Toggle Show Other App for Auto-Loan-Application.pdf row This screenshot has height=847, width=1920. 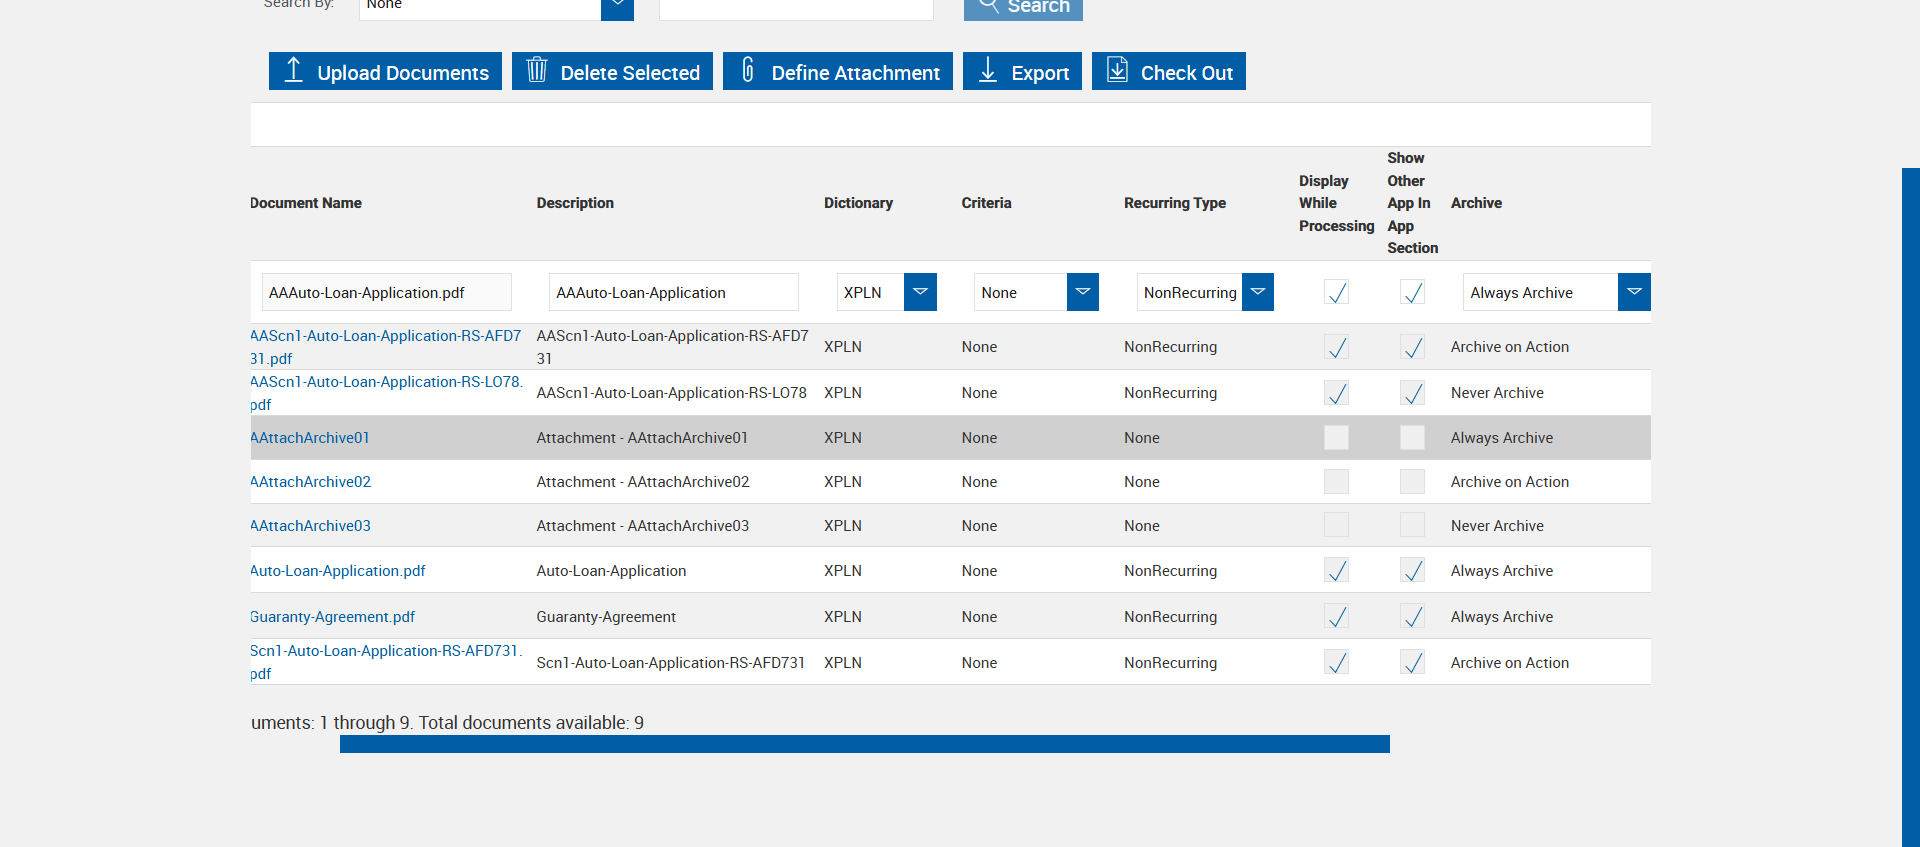click(x=1412, y=570)
